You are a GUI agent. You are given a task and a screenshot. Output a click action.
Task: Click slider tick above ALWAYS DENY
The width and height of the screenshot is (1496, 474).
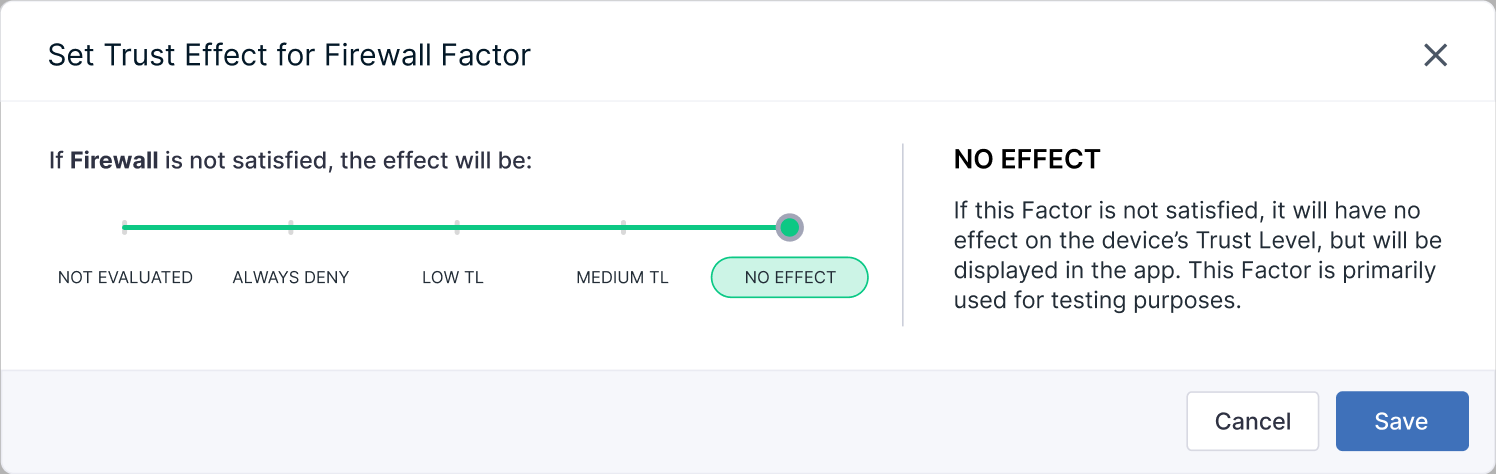291,227
